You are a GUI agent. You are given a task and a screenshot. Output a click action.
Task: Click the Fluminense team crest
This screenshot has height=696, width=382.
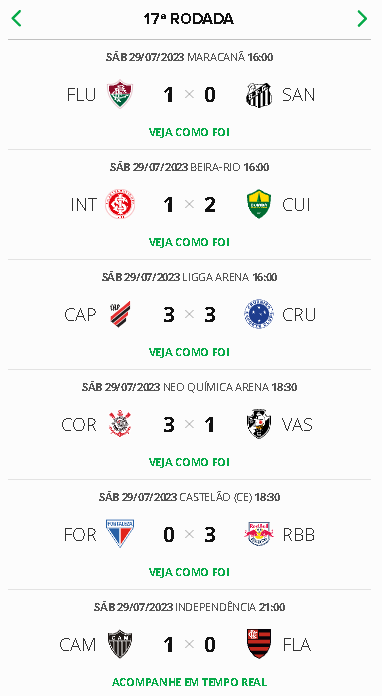(x=120, y=94)
